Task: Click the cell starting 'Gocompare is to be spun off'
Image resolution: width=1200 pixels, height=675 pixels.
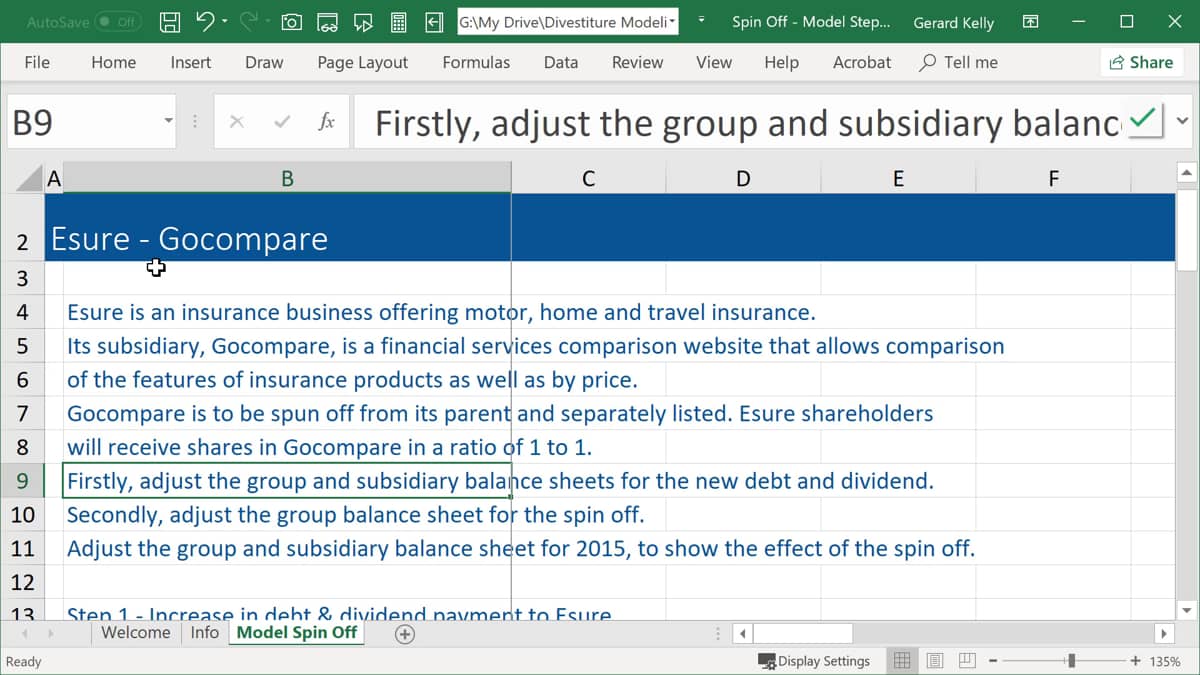Action: (x=287, y=413)
